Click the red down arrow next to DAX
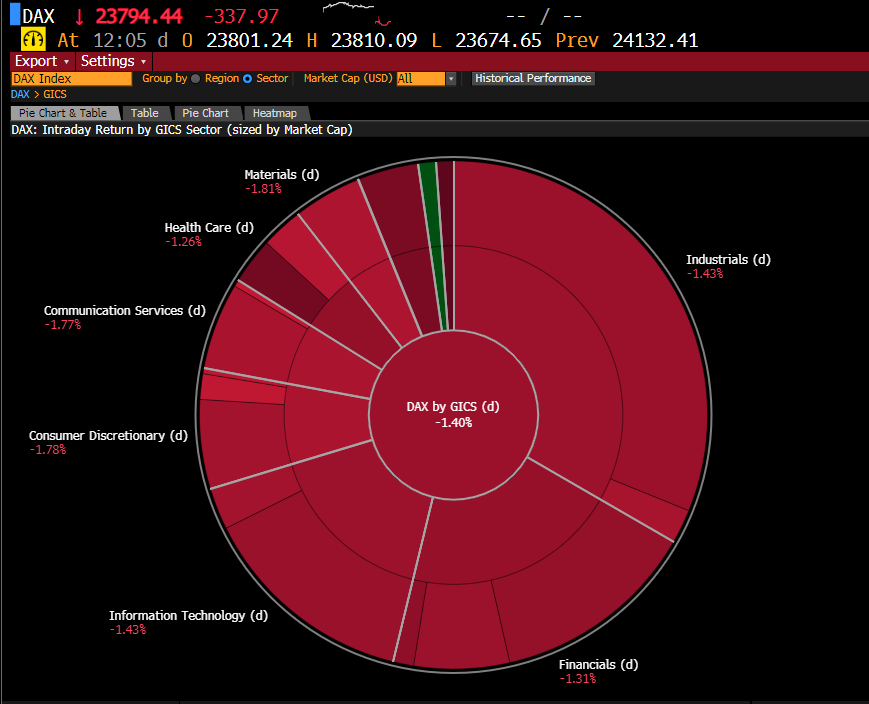The image size is (869, 704). (80, 17)
